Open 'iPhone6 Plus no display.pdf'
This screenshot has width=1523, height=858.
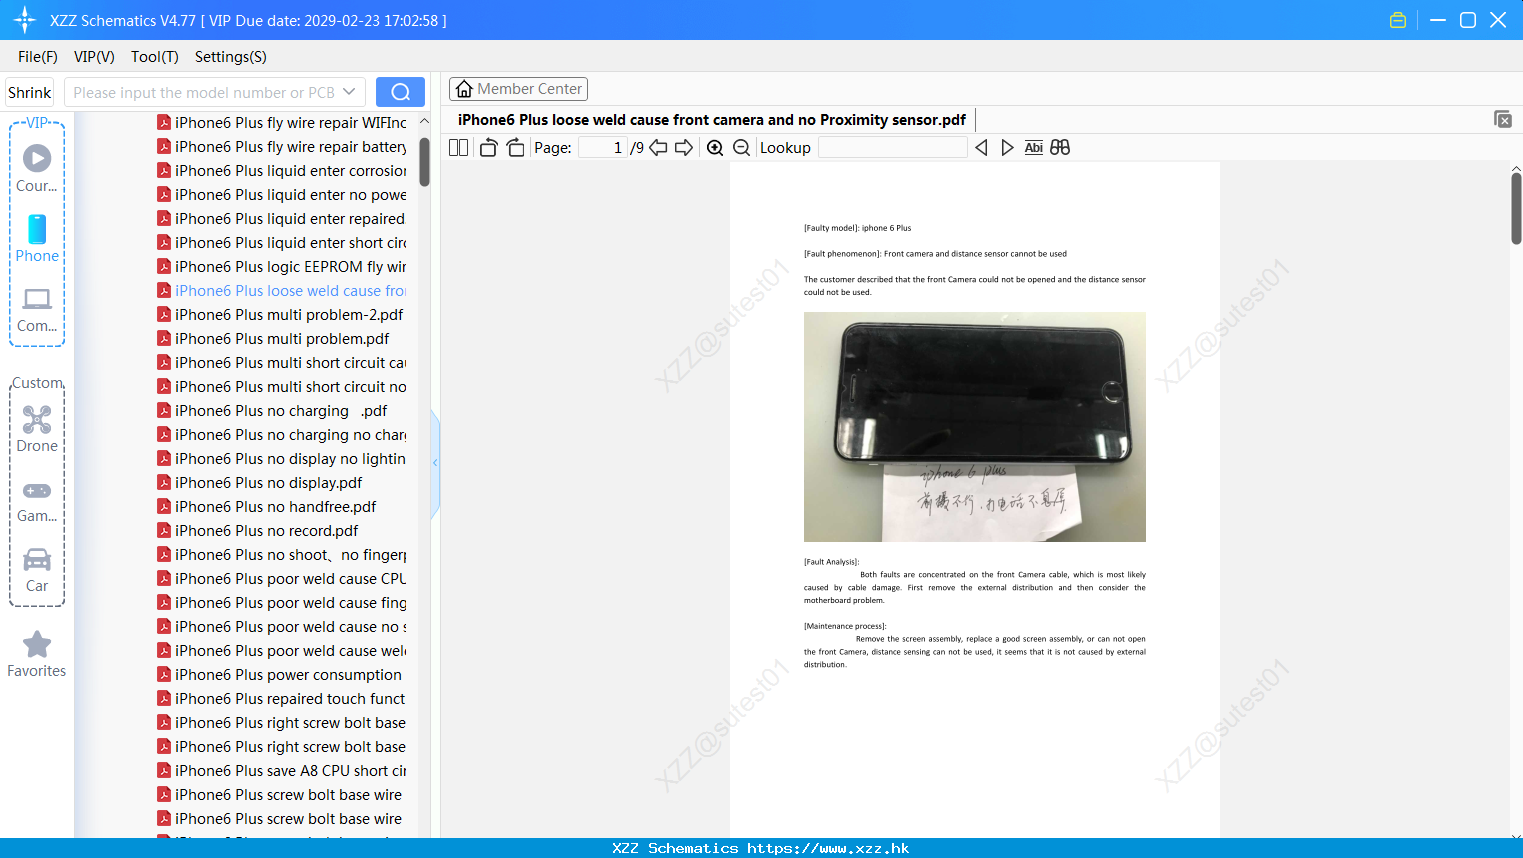click(260, 483)
